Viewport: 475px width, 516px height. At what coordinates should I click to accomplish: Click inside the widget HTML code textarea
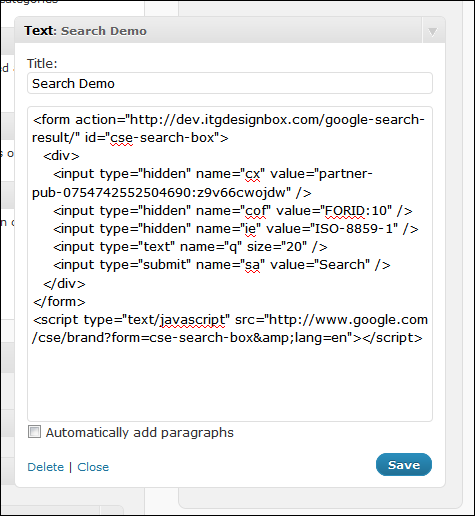230,264
